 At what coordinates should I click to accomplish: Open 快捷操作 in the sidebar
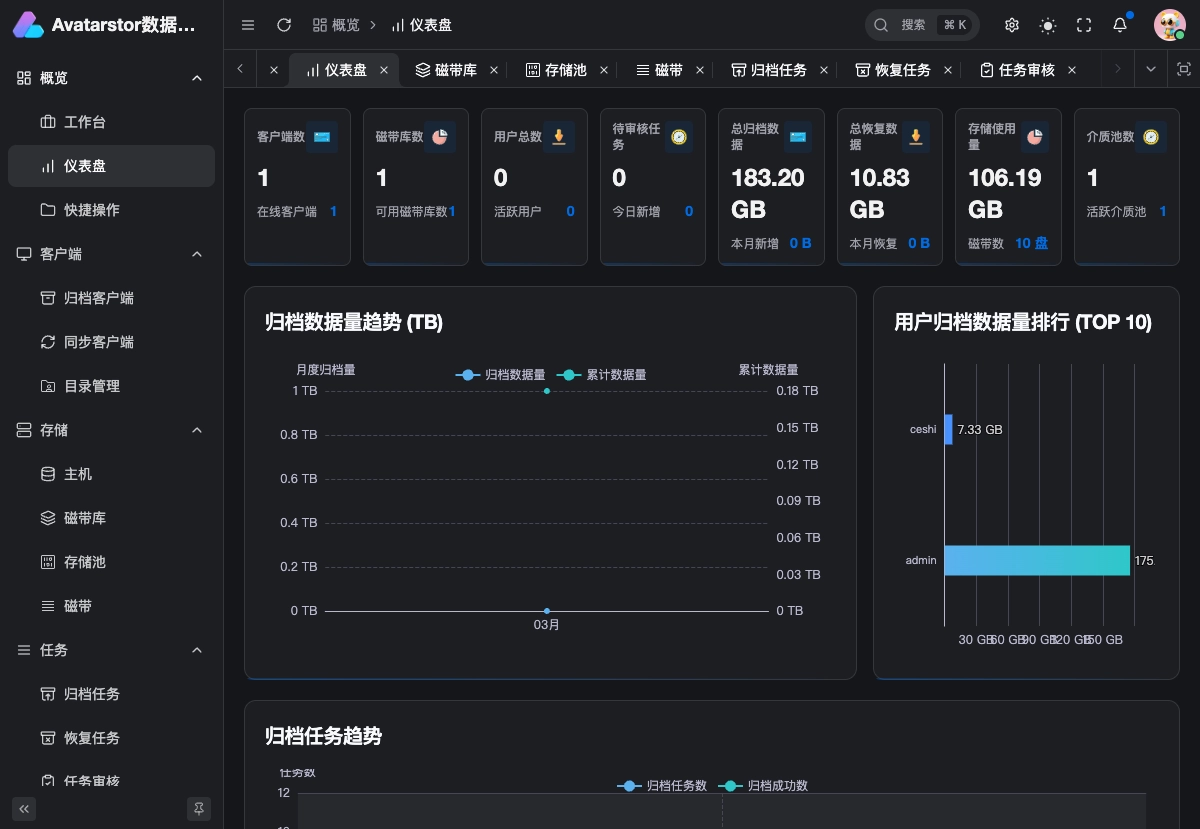(111, 210)
